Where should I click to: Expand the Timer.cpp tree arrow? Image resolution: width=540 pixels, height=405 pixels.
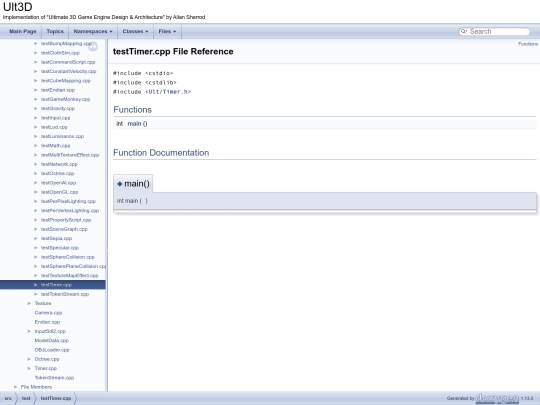pyautogui.click(x=29, y=368)
